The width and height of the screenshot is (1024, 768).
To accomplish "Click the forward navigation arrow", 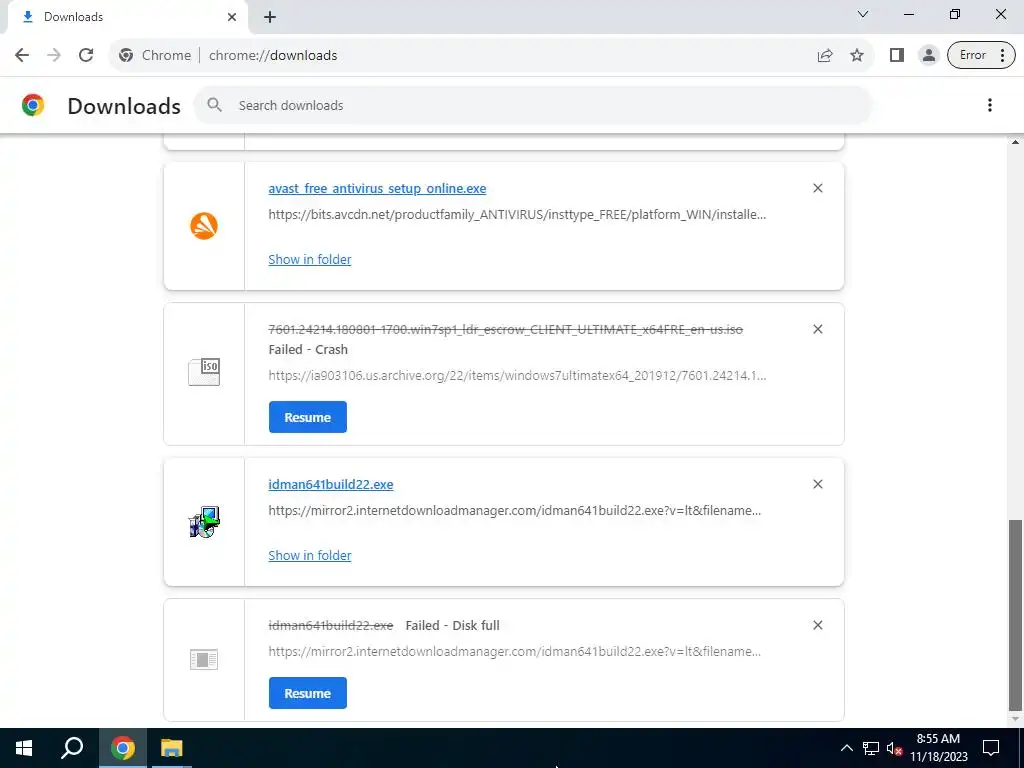I will coord(54,56).
